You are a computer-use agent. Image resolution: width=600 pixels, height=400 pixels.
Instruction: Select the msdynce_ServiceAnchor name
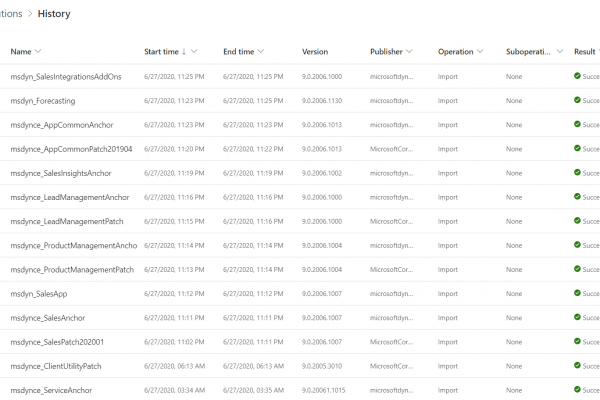click(x=51, y=390)
